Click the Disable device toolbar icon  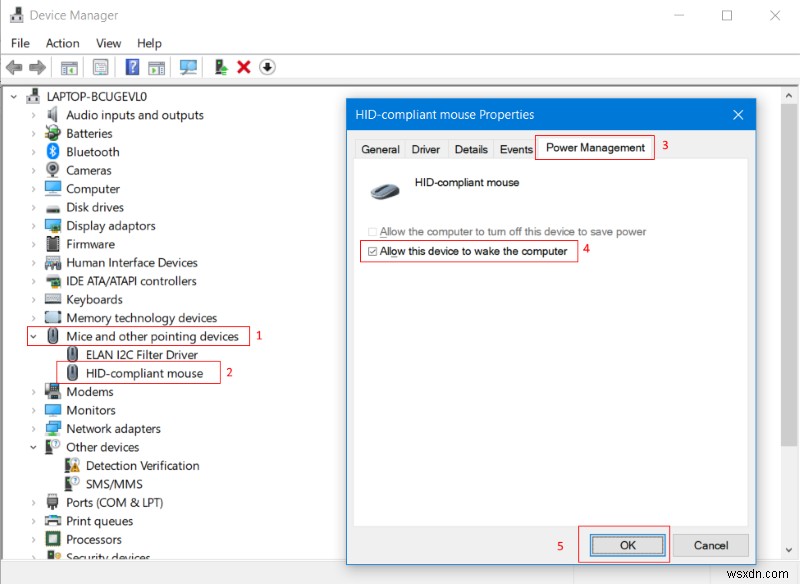tap(267, 67)
